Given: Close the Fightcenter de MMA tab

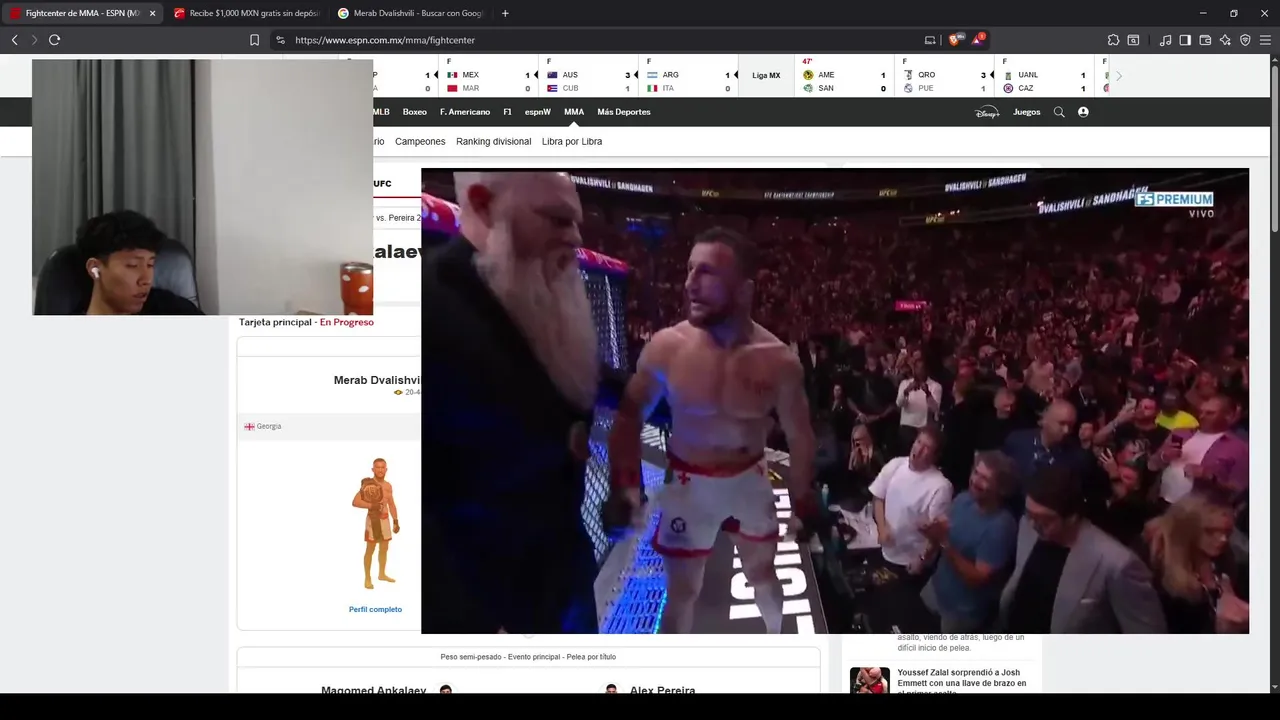Looking at the screenshot, I should 152,13.
